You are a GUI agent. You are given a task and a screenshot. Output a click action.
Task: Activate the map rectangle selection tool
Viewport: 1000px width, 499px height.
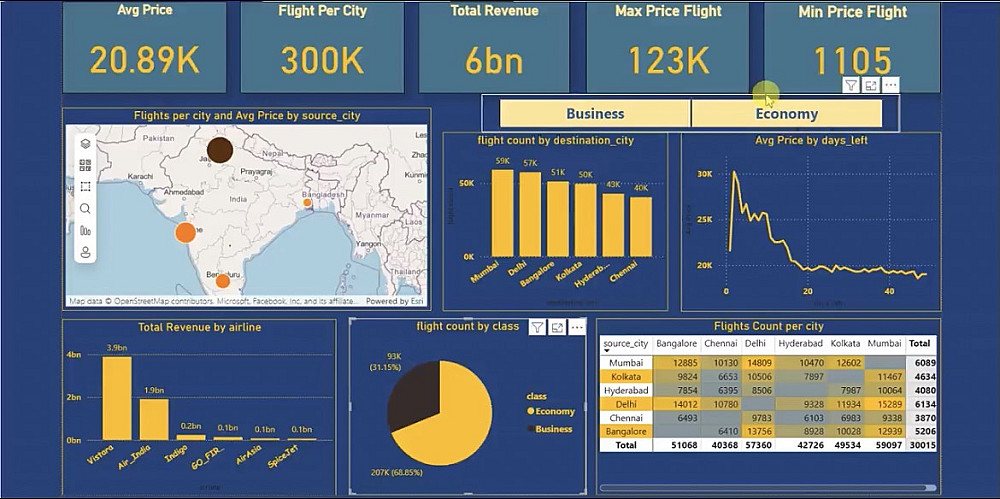pyautogui.click(x=85, y=187)
